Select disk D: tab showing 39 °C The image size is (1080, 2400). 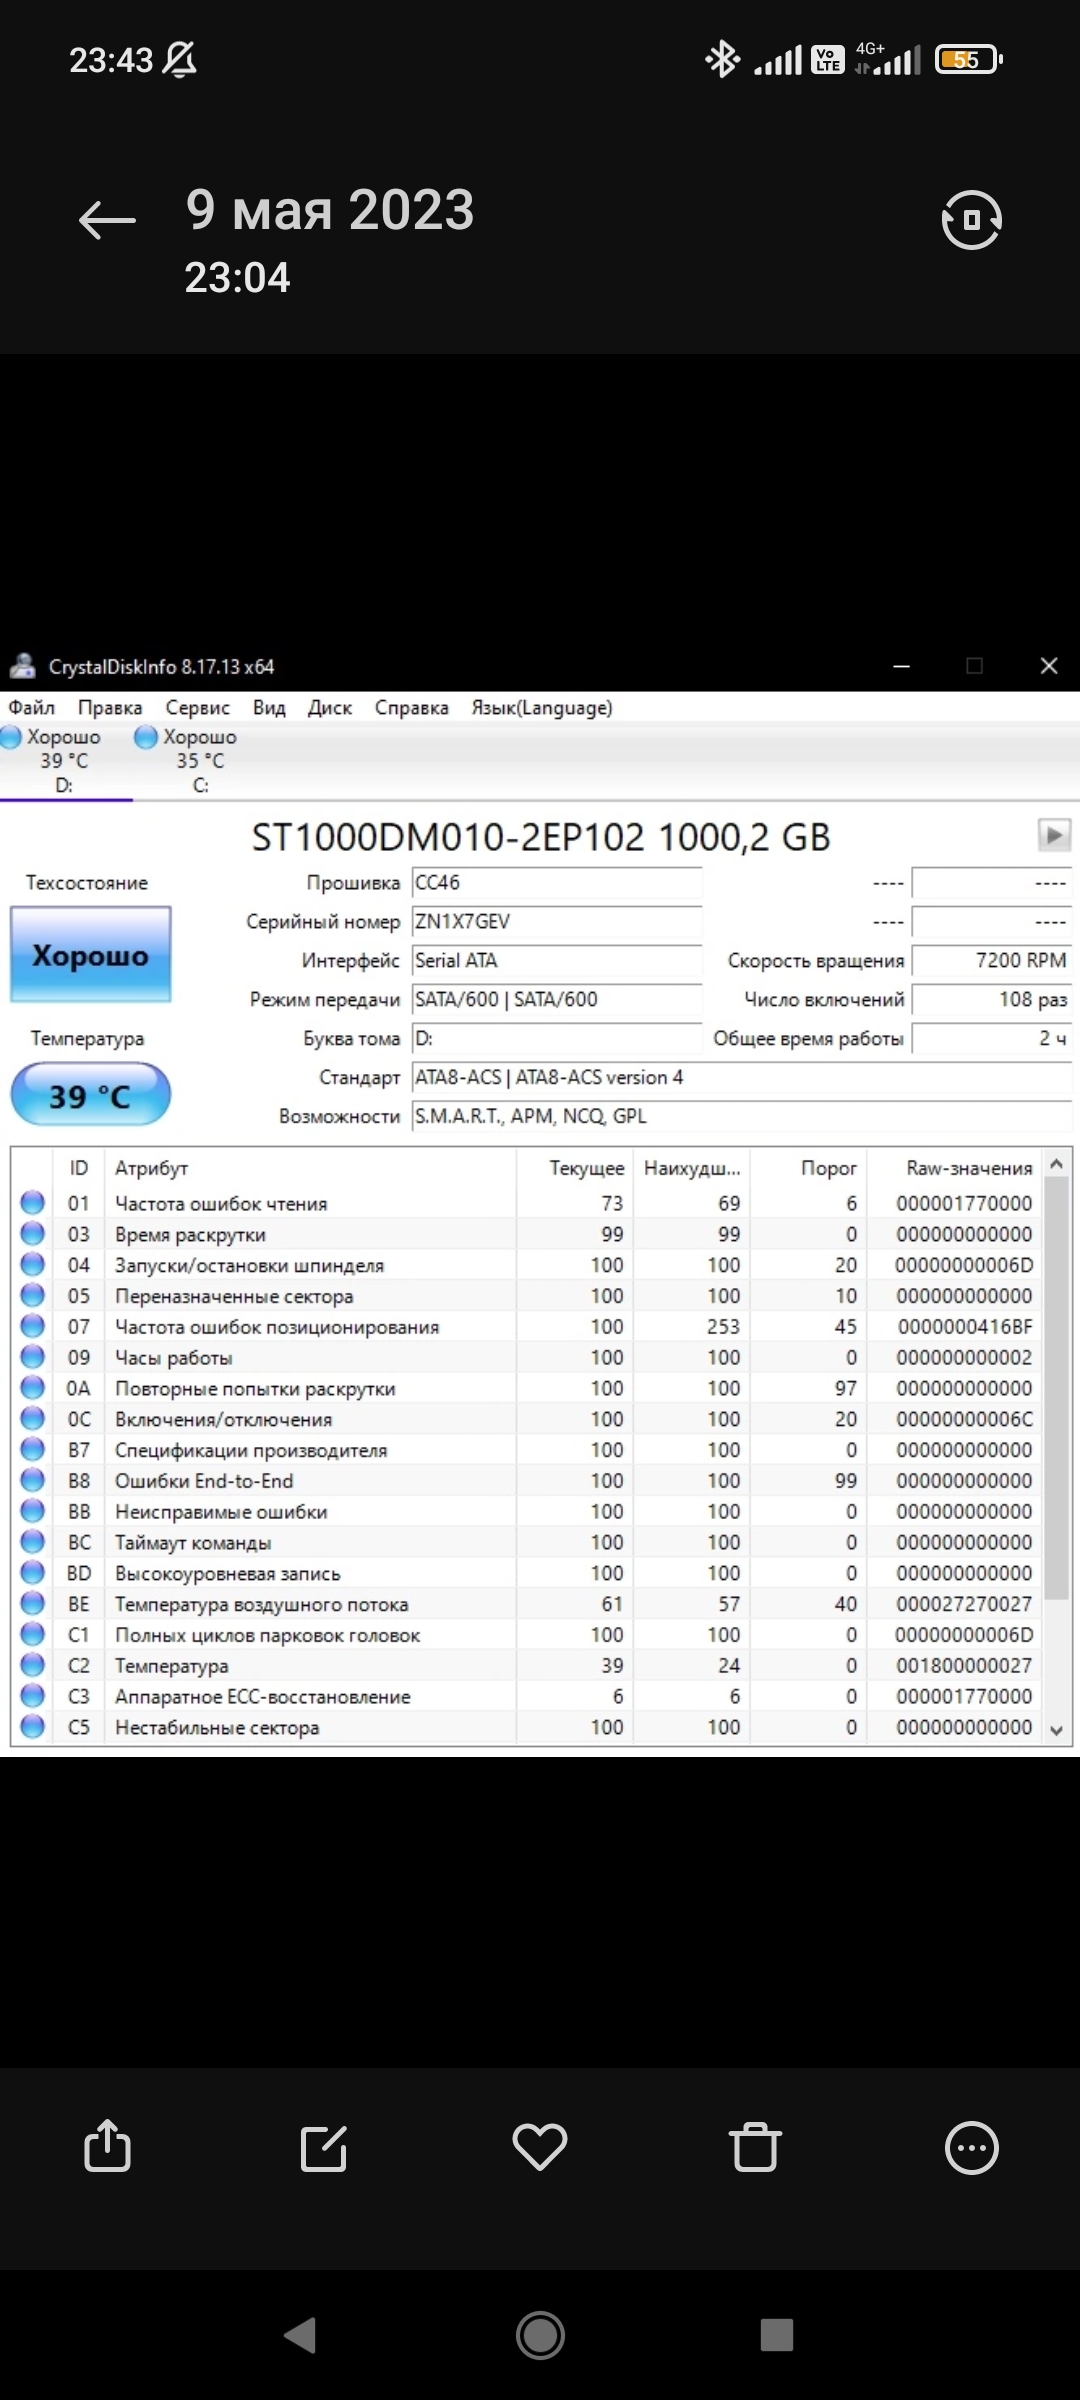64,761
